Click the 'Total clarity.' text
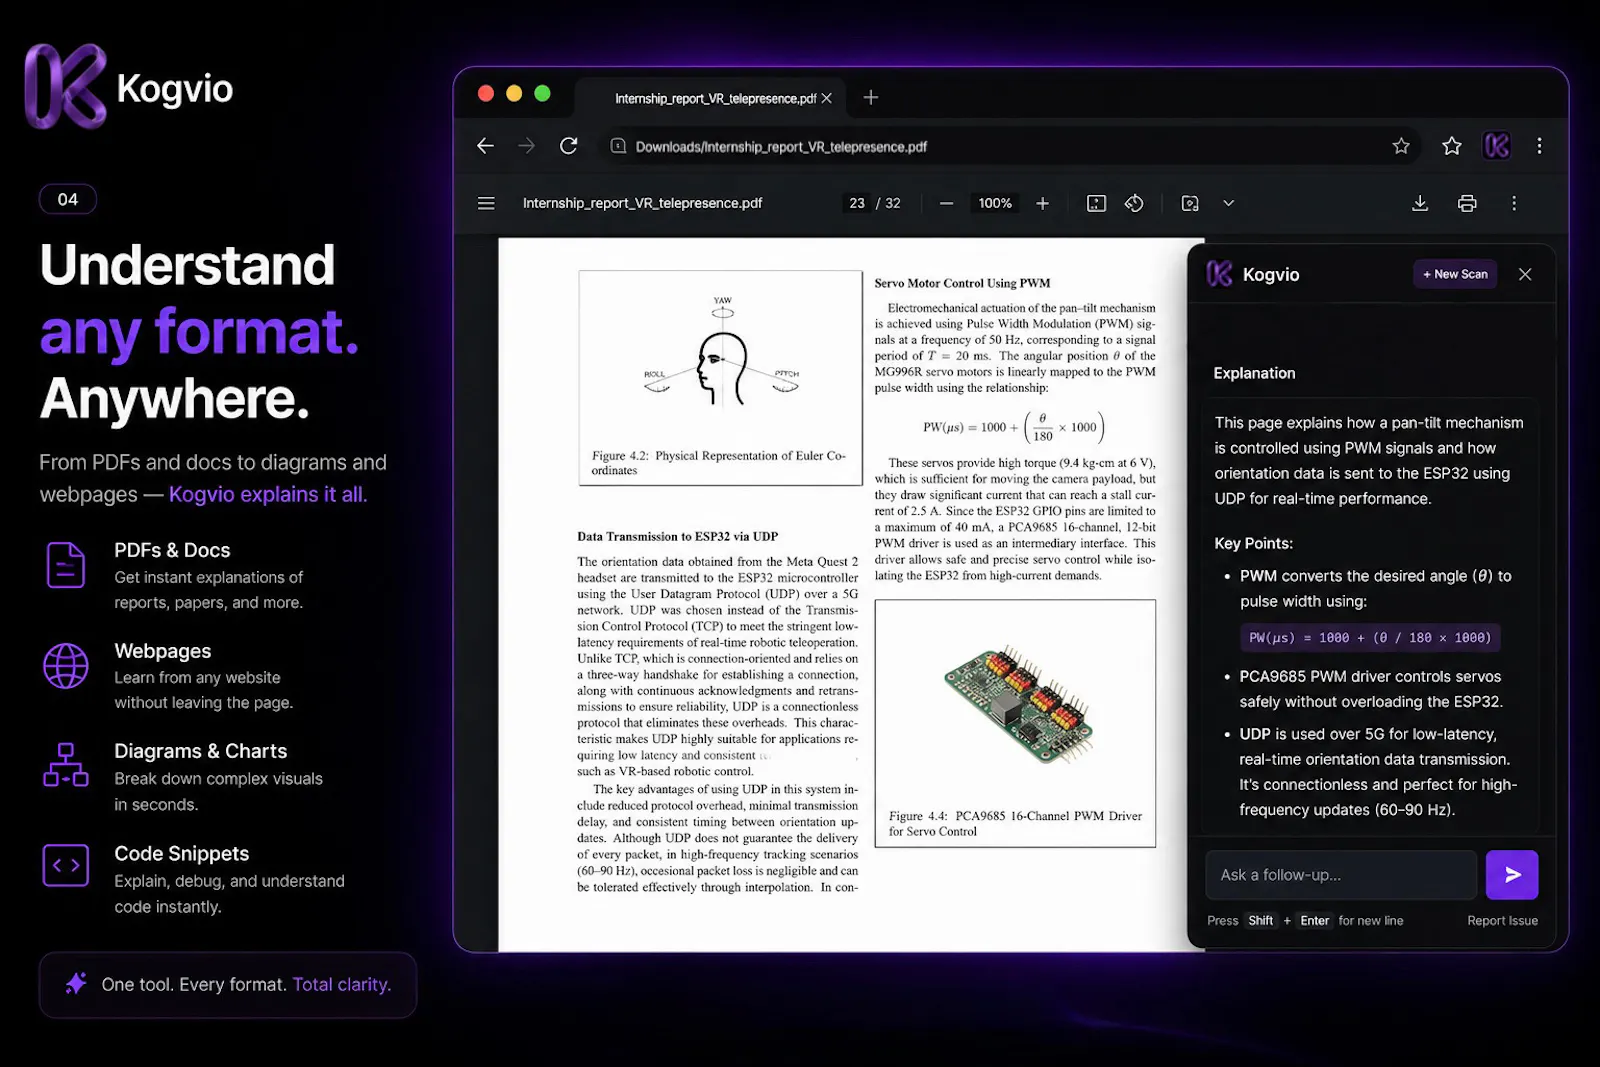The height and width of the screenshot is (1067, 1600). tap(341, 984)
